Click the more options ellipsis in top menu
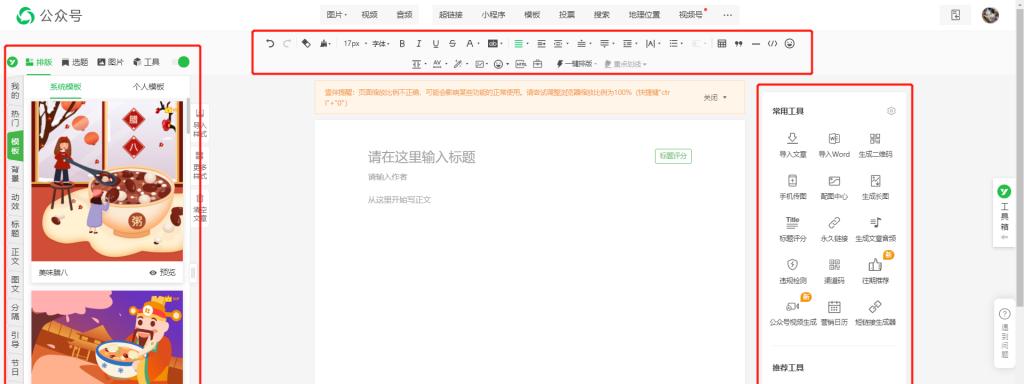Viewport: 1024px width, 384px height. pos(728,14)
